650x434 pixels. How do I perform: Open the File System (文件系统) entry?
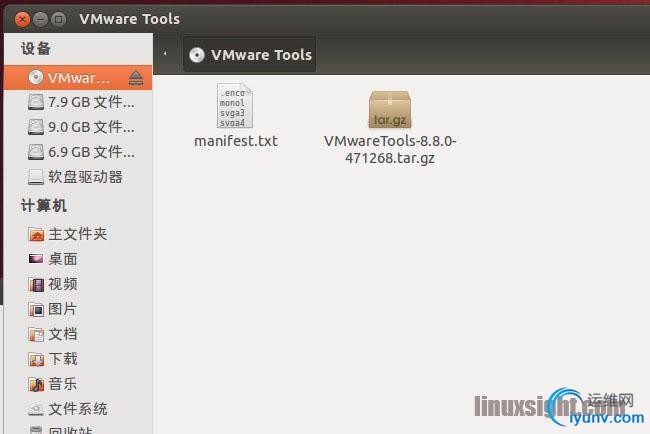[78, 409]
